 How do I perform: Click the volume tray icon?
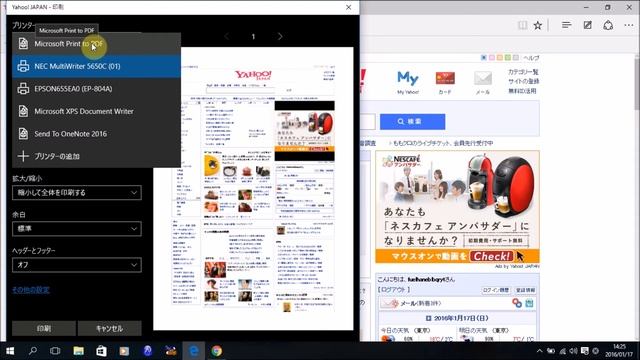pos(573,351)
